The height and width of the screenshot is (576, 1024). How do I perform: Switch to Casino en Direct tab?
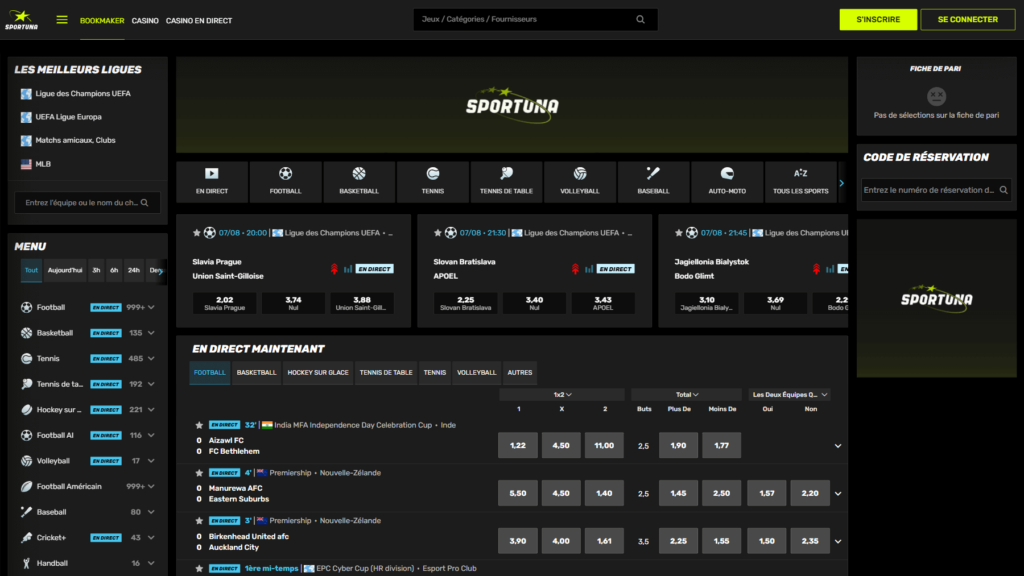[x=199, y=21]
